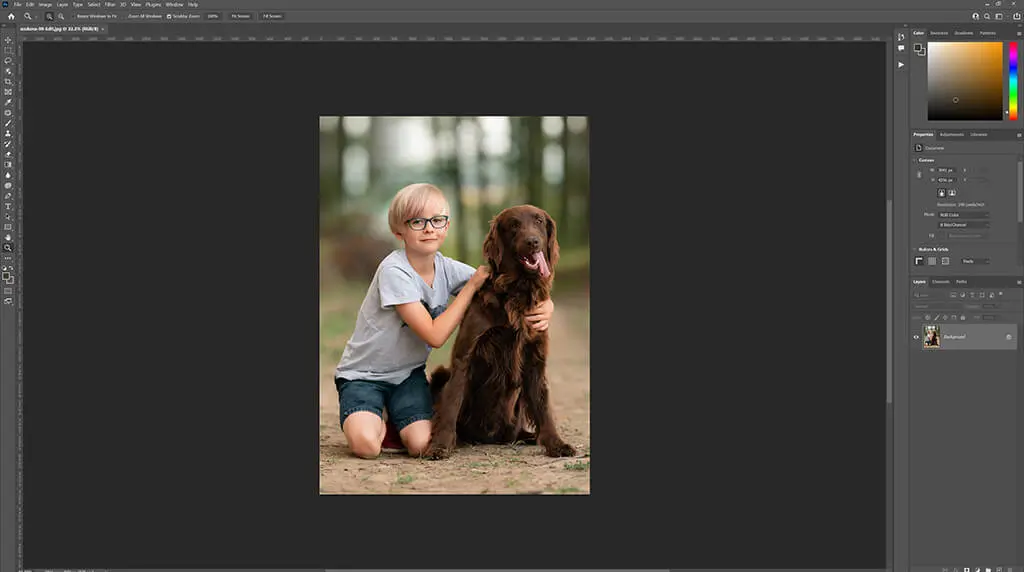Image resolution: width=1024 pixels, height=572 pixels.
Task: Click the Home icon in options bar
Action: (11, 16)
